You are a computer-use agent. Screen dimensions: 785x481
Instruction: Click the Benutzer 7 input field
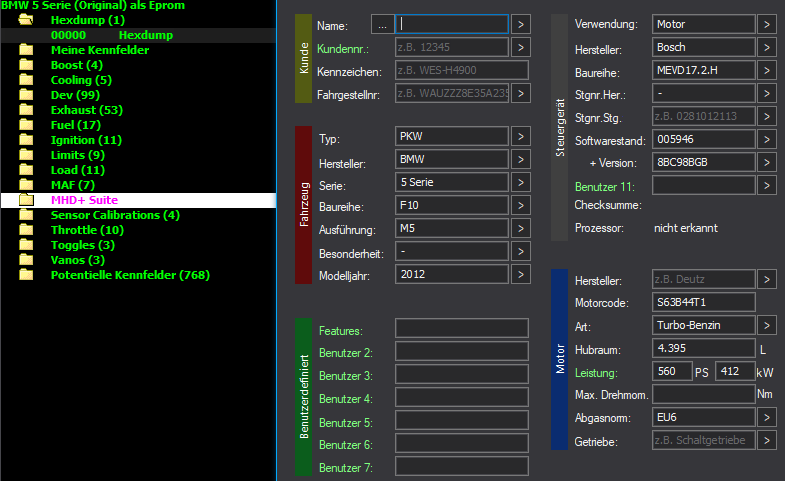tap(462, 467)
